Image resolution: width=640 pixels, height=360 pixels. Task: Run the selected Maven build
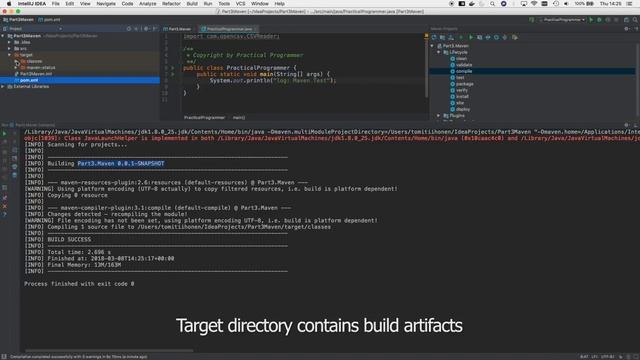click(471, 37)
